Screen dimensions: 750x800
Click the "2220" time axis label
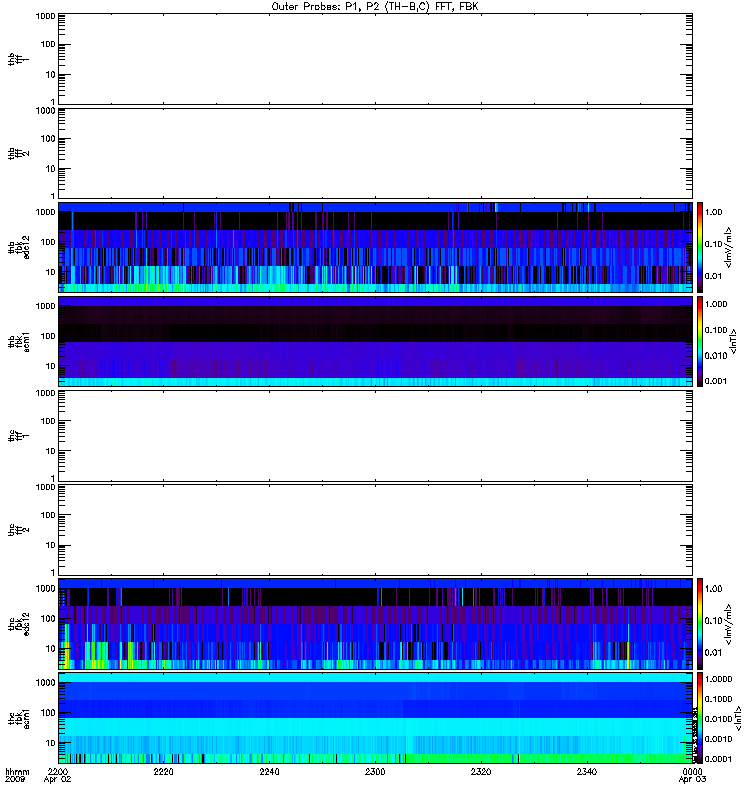(x=163, y=771)
